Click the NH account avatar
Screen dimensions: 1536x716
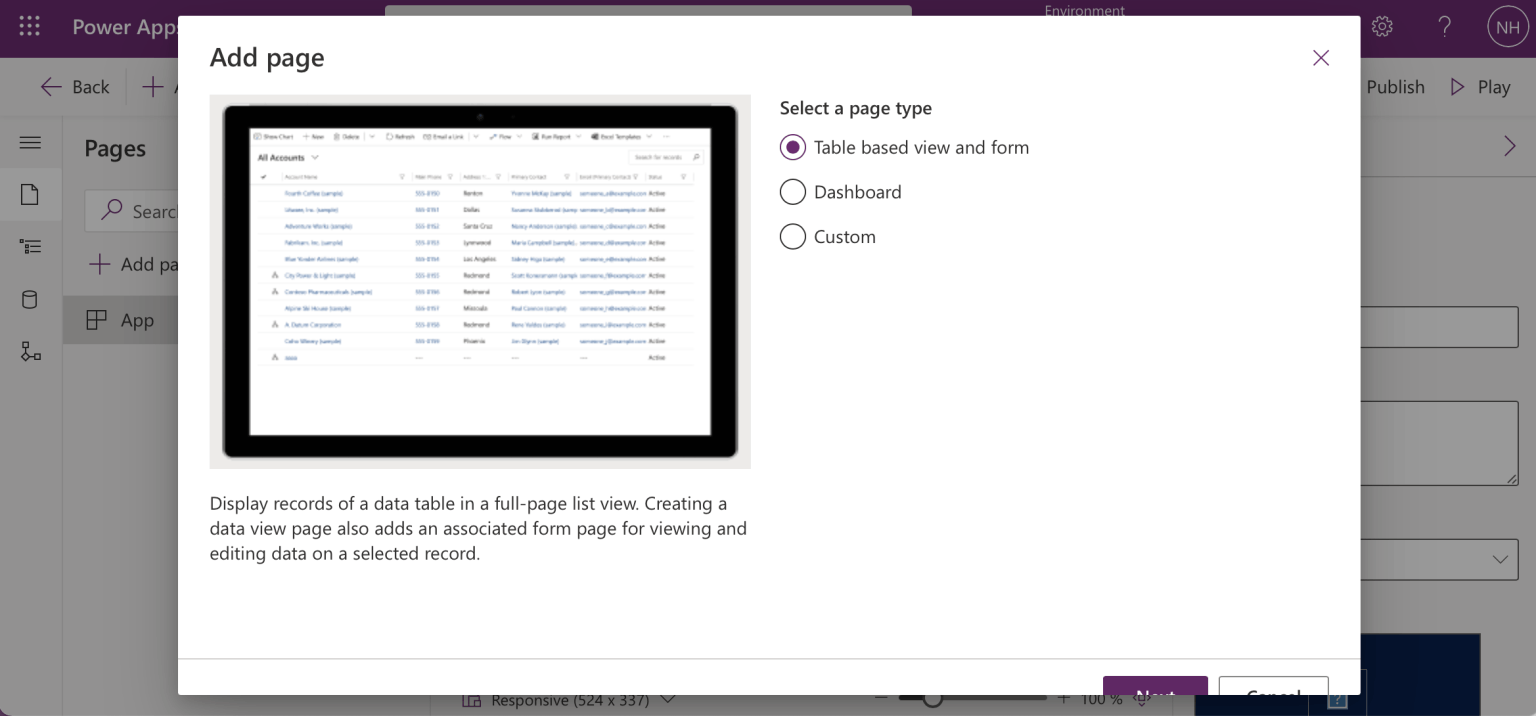pos(1508,27)
